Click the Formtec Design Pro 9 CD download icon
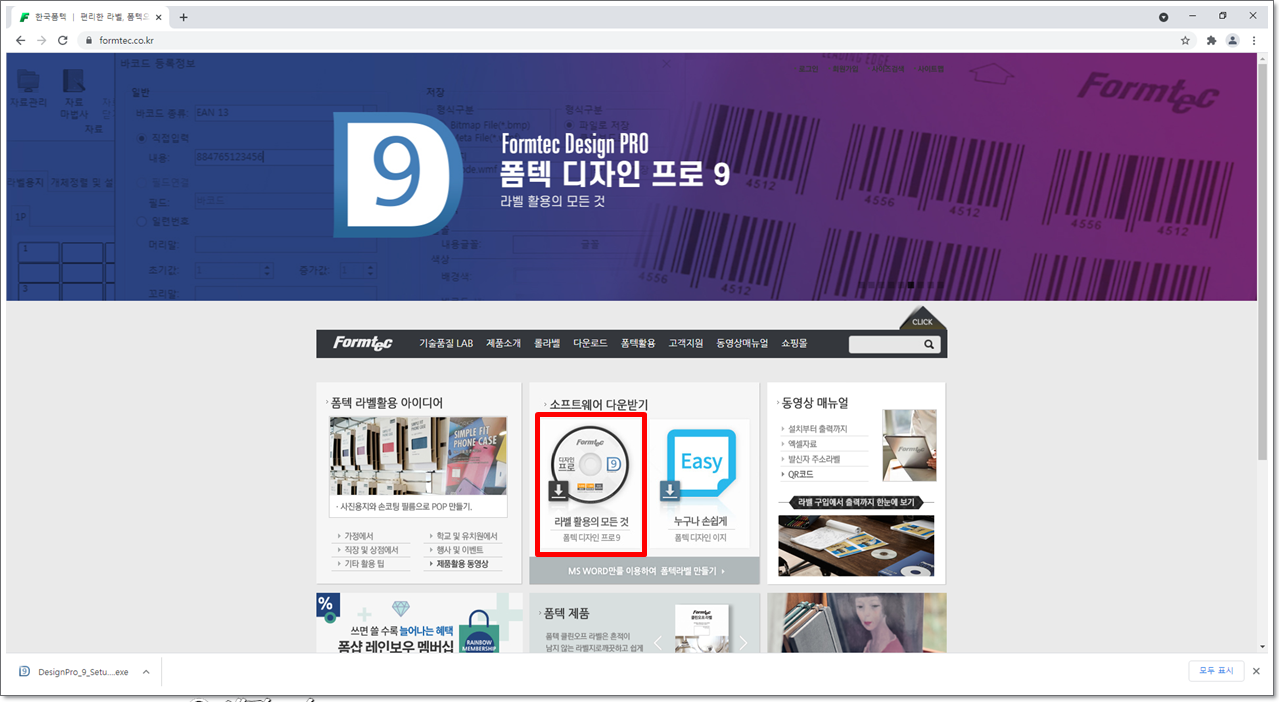Viewport: 1280px width, 702px height. tap(590, 464)
